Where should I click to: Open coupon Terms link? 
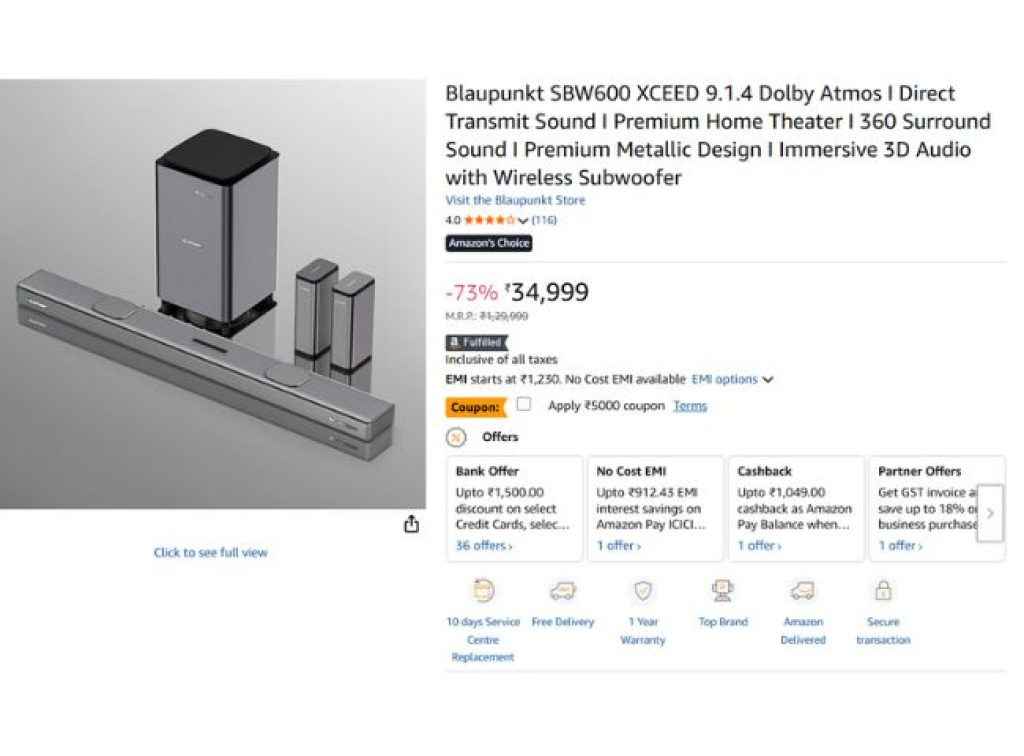(x=690, y=406)
